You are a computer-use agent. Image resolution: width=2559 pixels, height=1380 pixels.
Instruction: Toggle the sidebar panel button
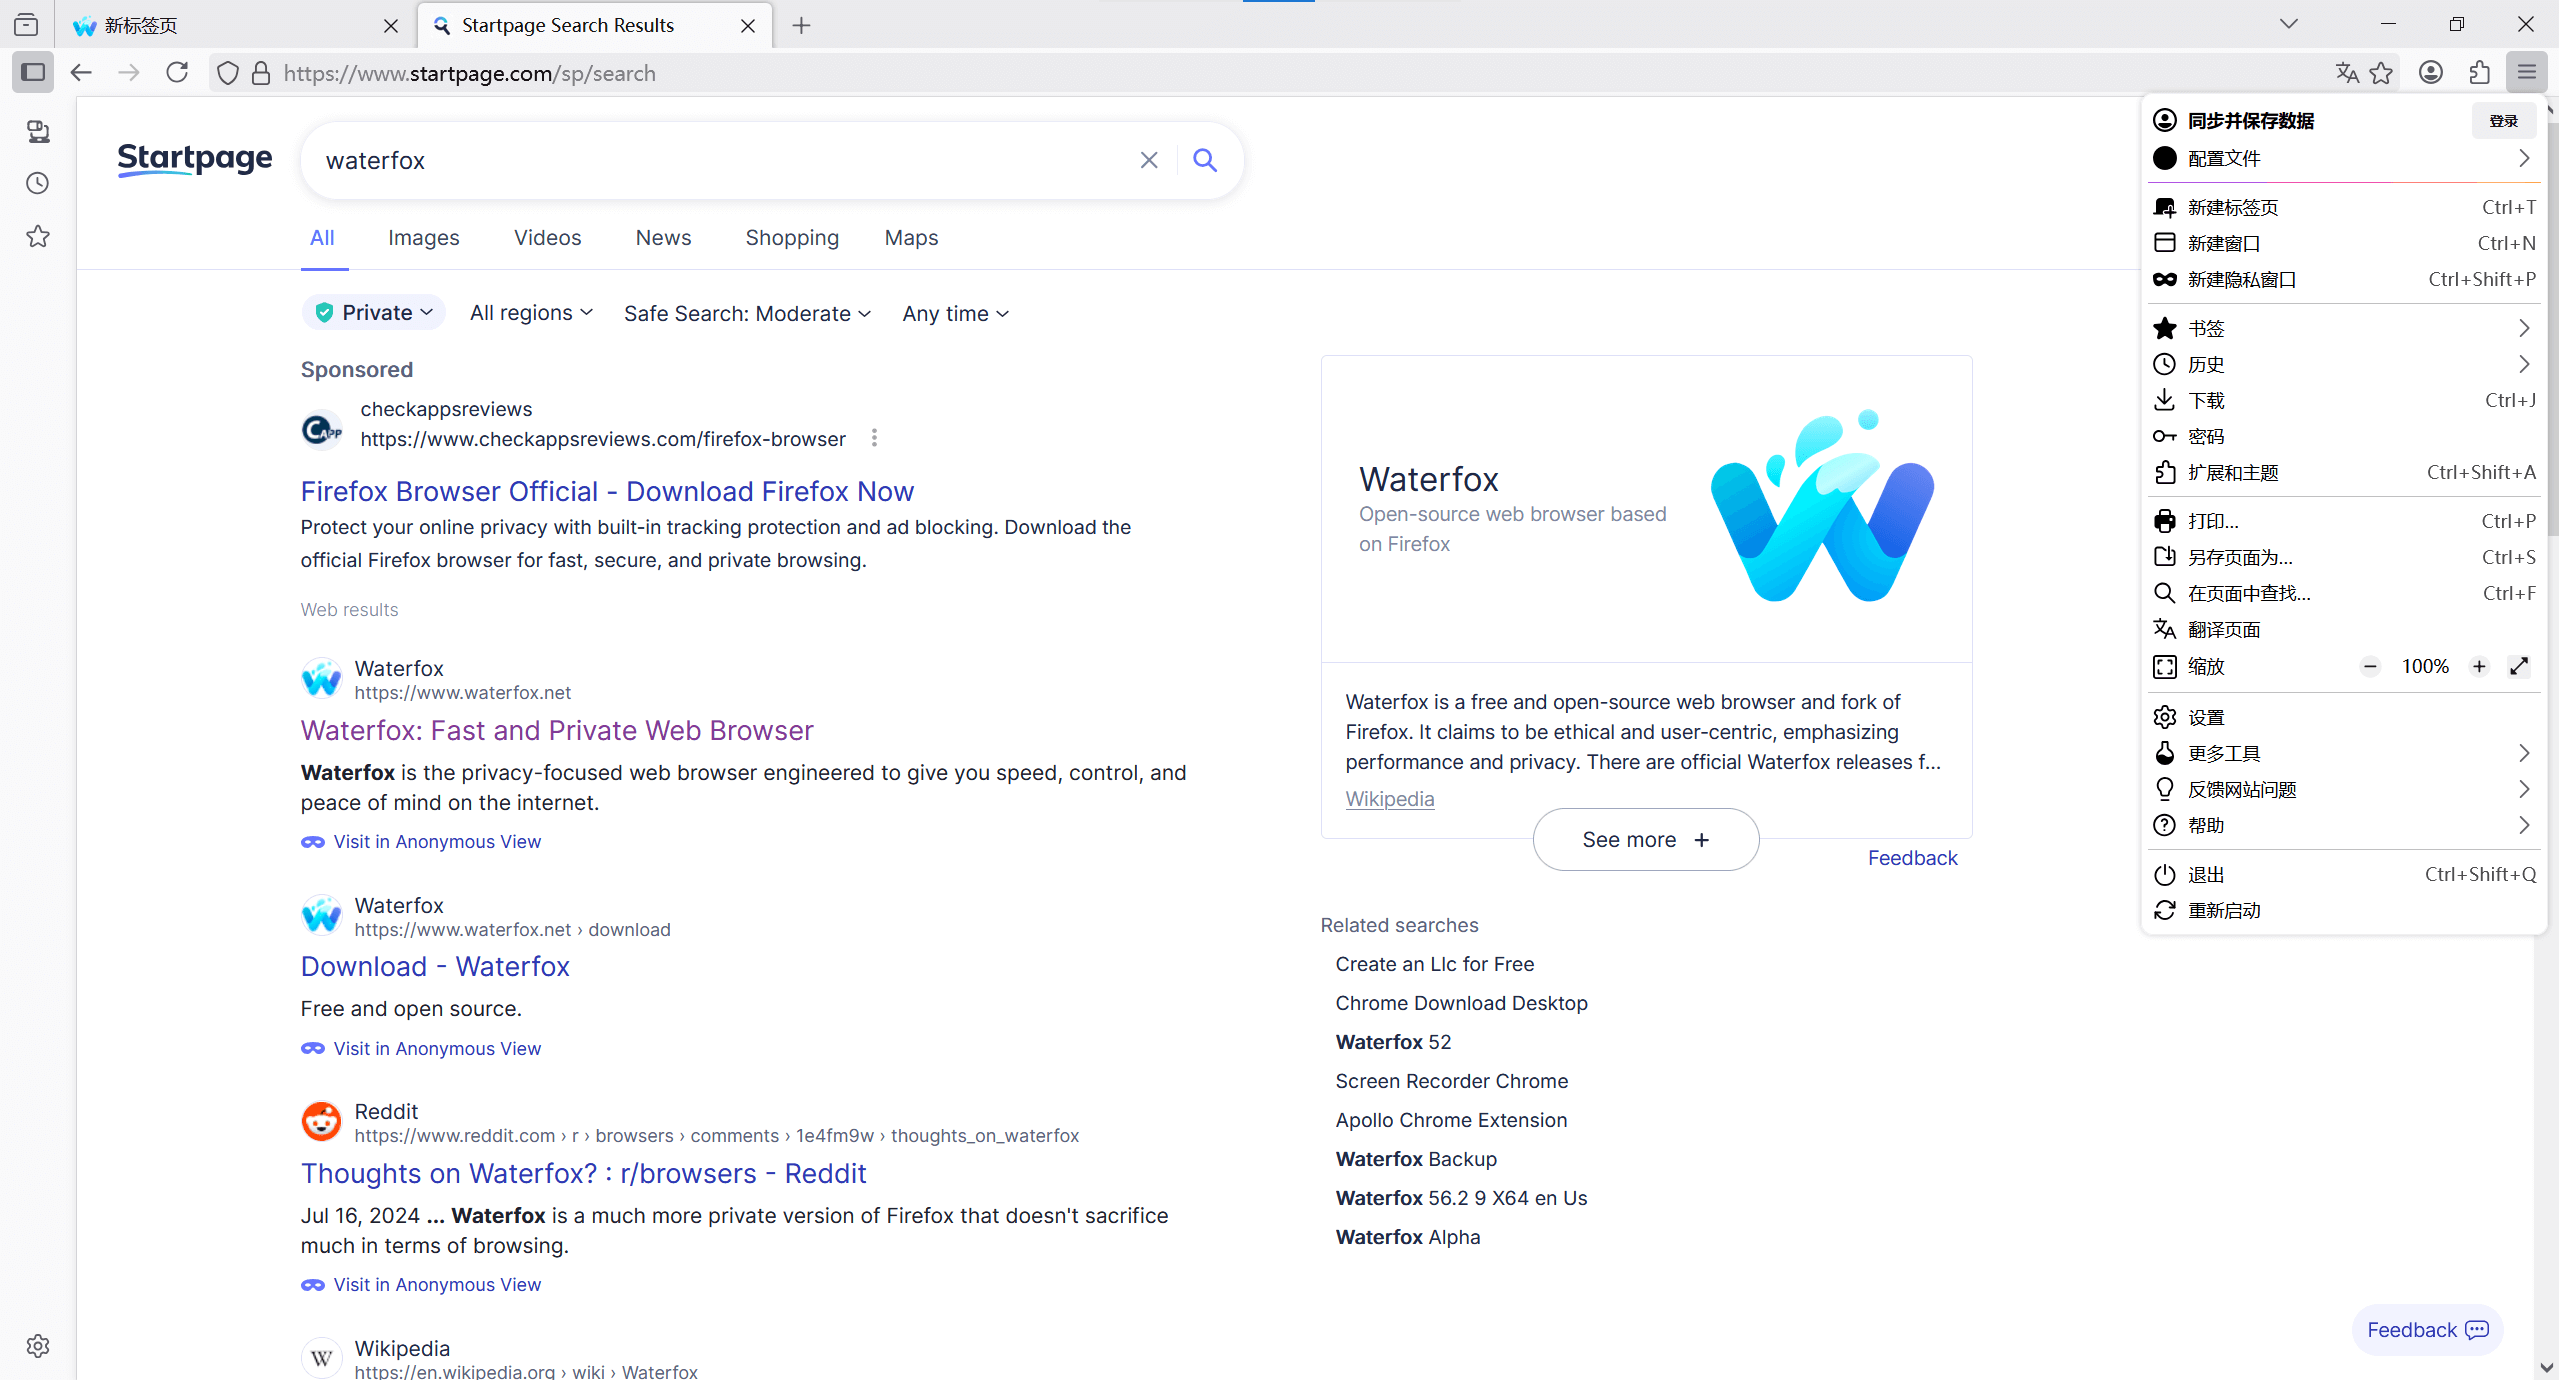pos(33,73)
